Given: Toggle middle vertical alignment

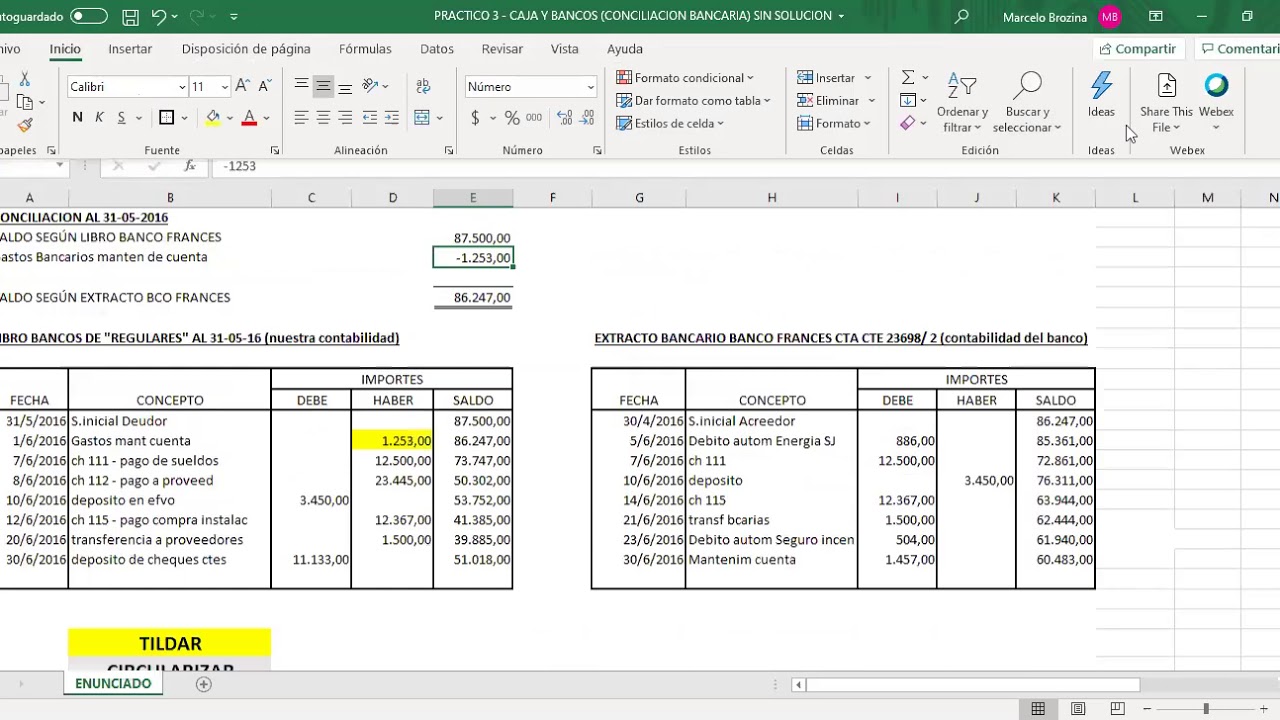Looking at the screenshot, I should 323,86.
